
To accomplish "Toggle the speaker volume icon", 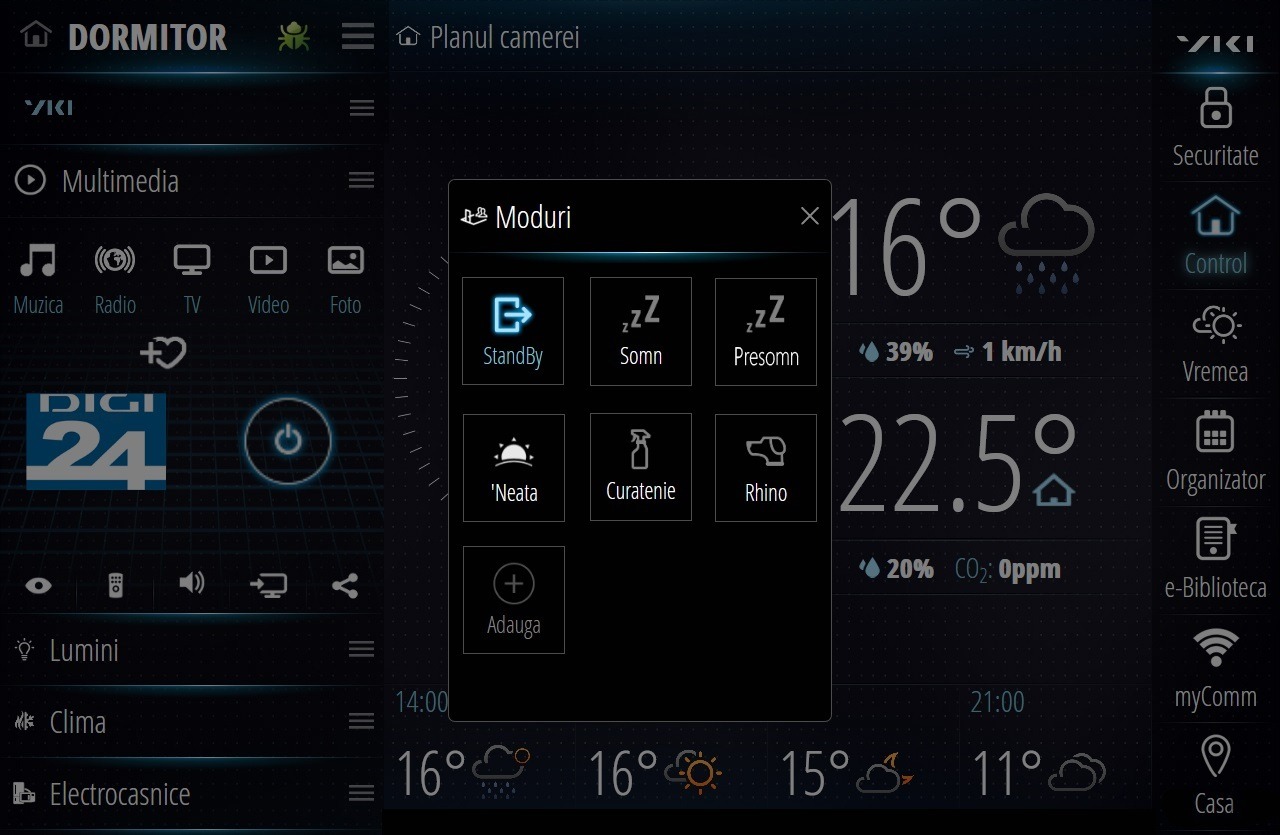I will [x=191, y=584].
